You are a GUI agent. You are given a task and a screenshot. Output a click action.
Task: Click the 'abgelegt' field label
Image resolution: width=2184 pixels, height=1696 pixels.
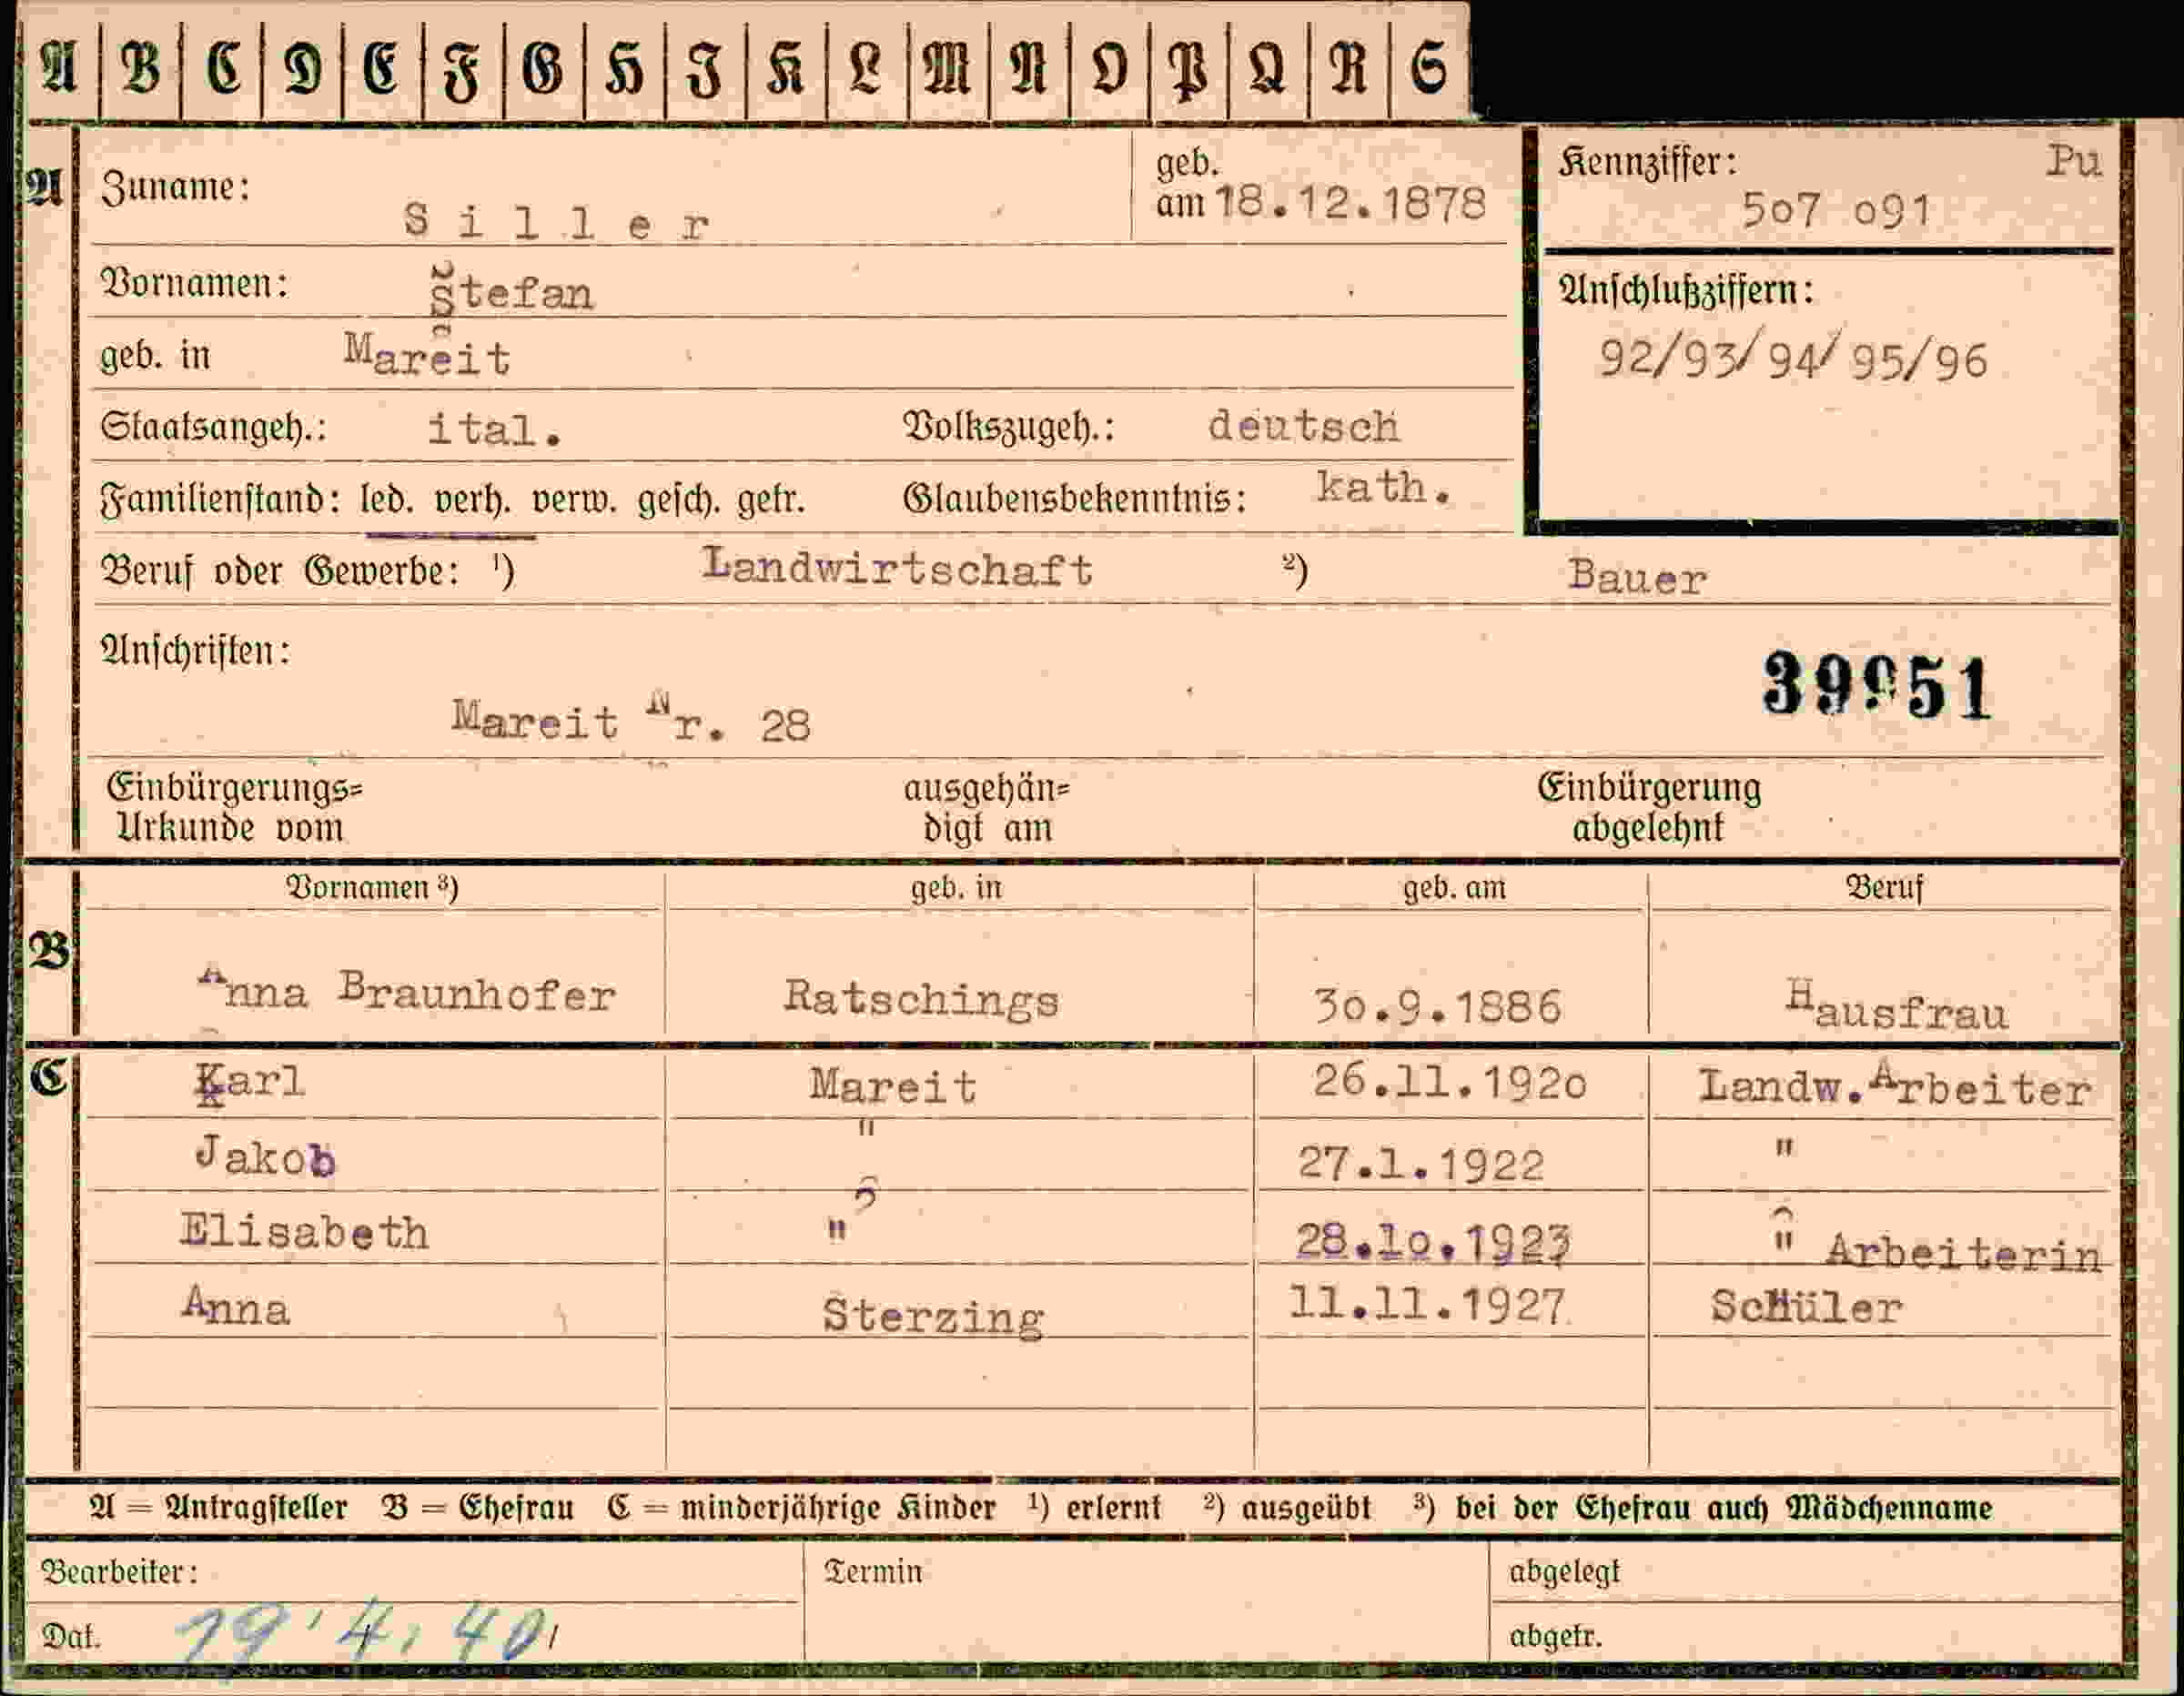click(1565, 1573)
